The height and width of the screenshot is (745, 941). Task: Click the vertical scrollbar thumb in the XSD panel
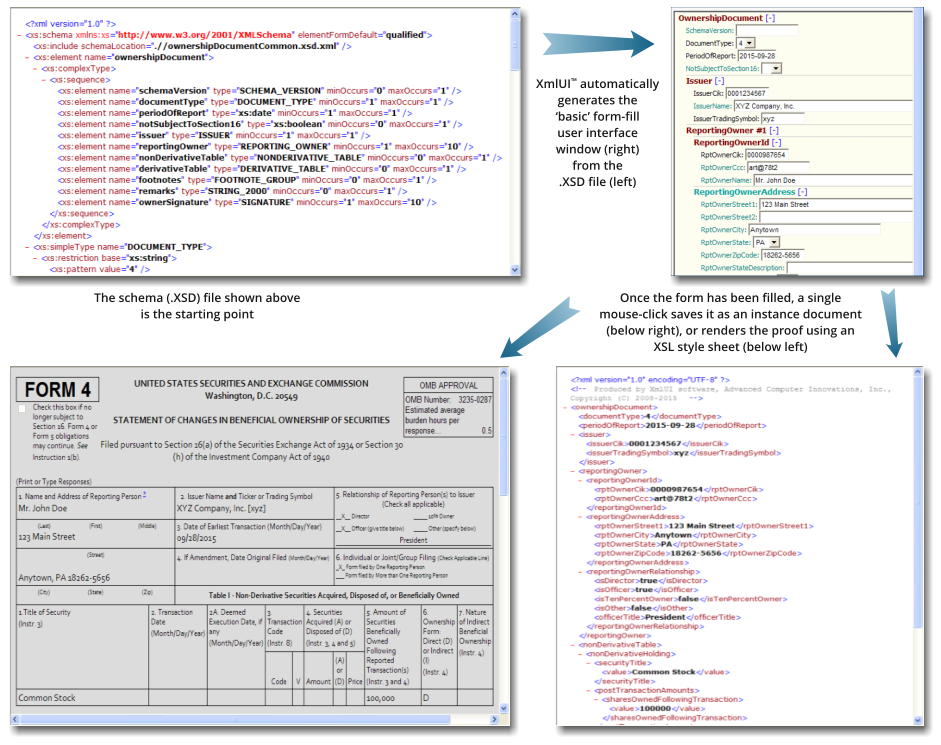click(x=514, y=44)
